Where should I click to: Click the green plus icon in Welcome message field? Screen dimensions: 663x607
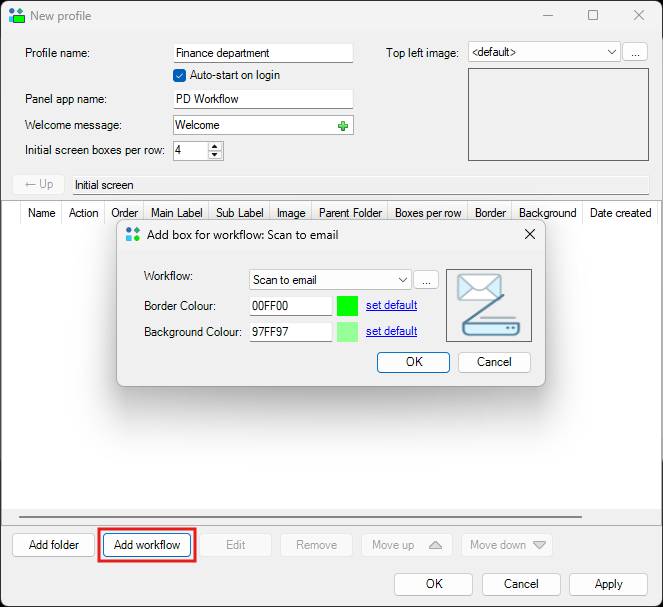[343, 126]
